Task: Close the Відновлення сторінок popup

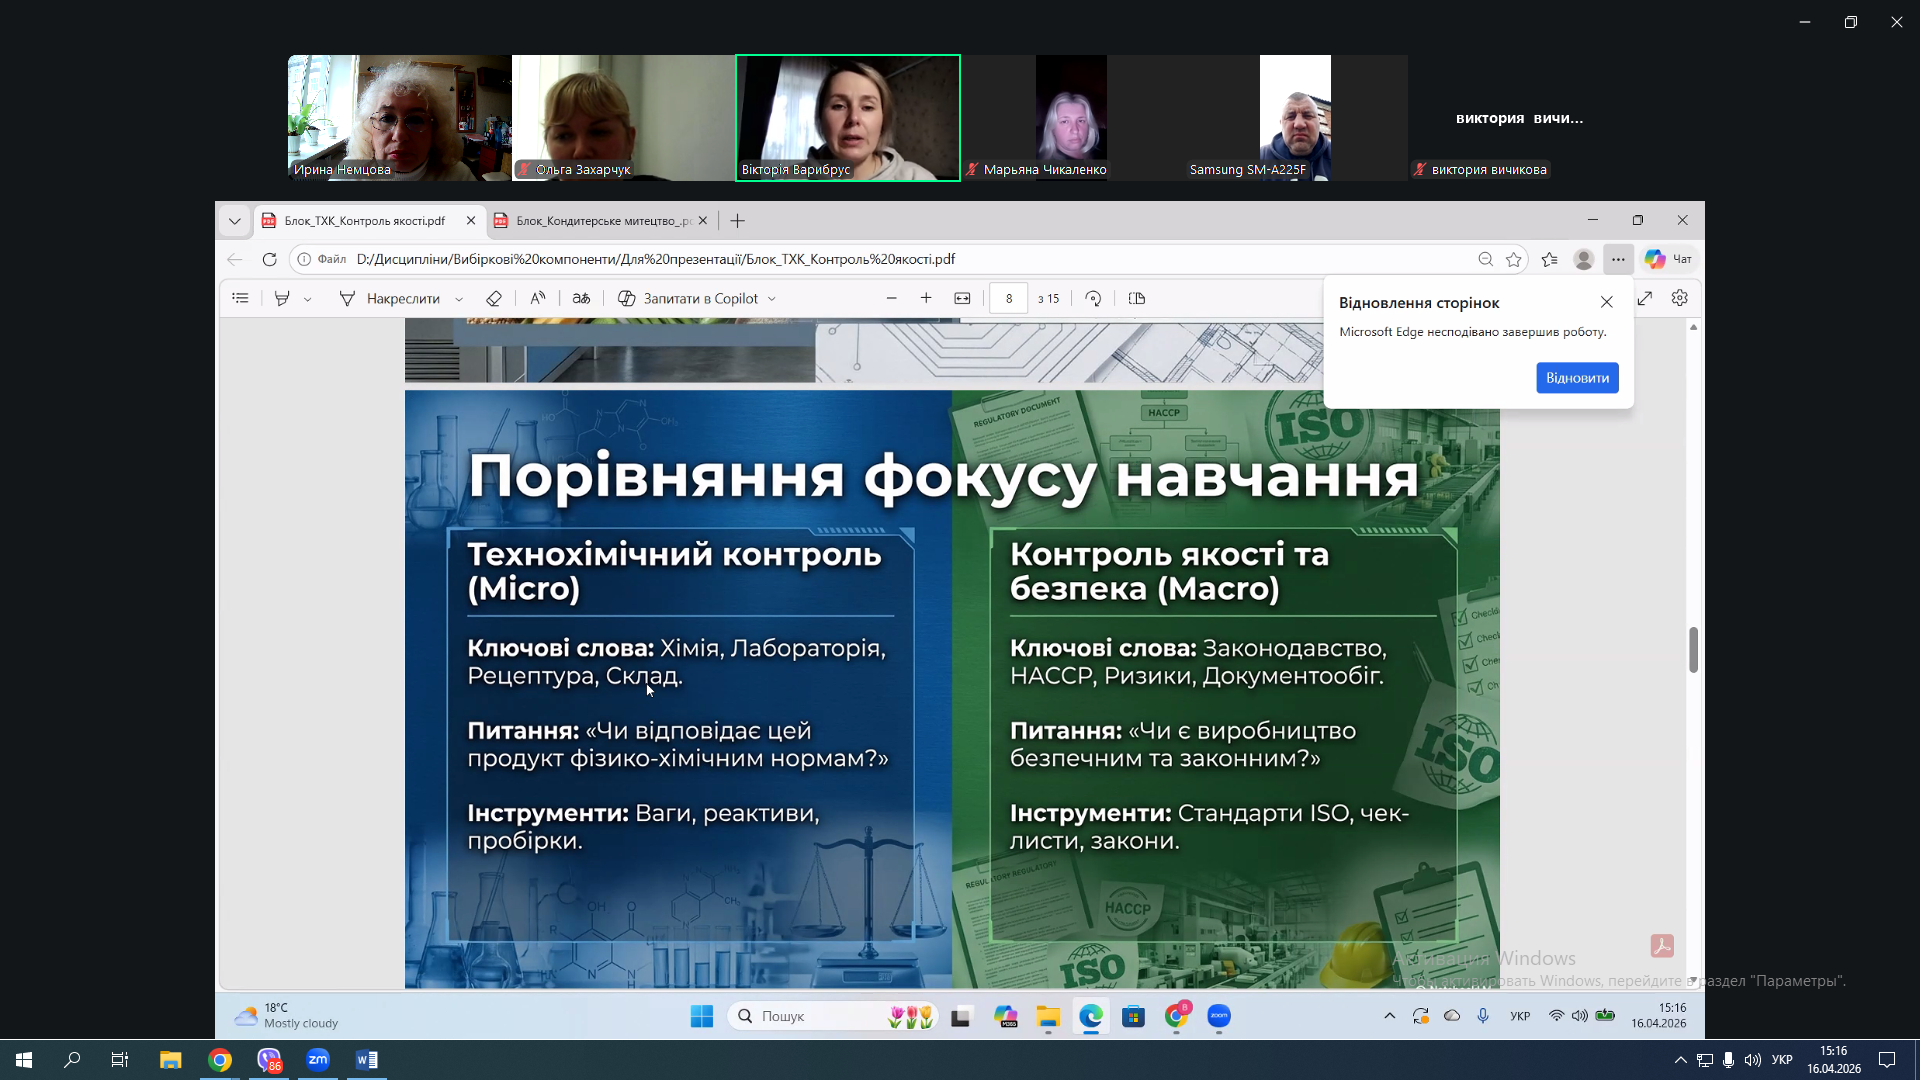Action: [x=1607, y=302]
